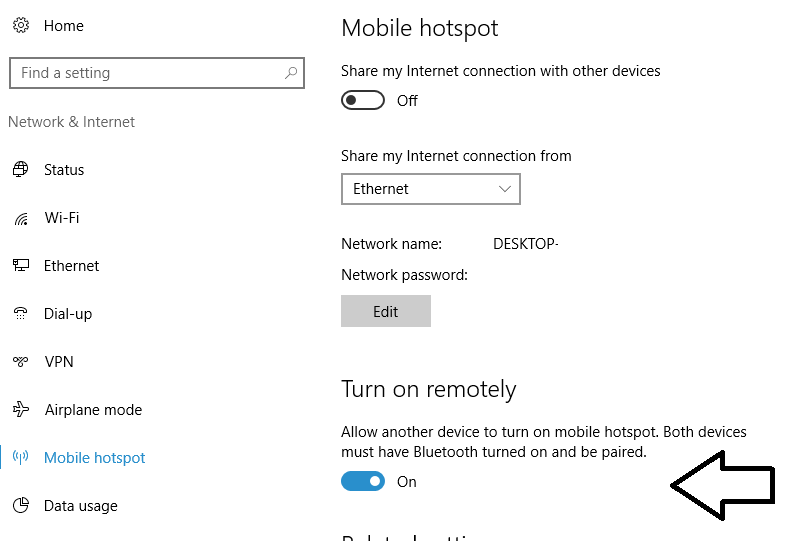Viewport: 801px width, 541px height.
Task: Focus the Find a setting field
Action: pos(157,73)
